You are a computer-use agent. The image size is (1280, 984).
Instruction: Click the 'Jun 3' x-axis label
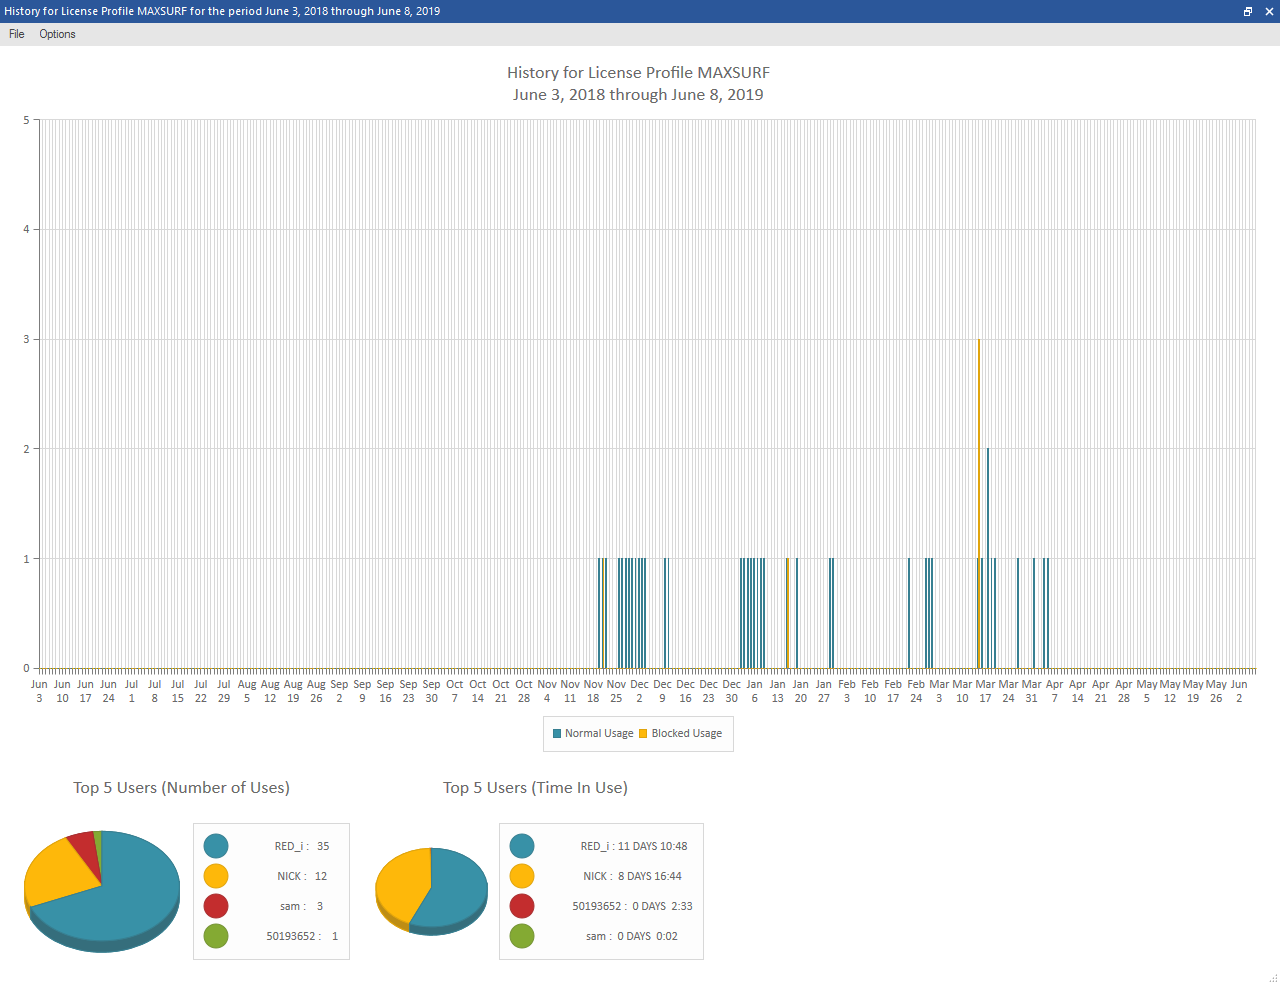(x=39, y=691)
